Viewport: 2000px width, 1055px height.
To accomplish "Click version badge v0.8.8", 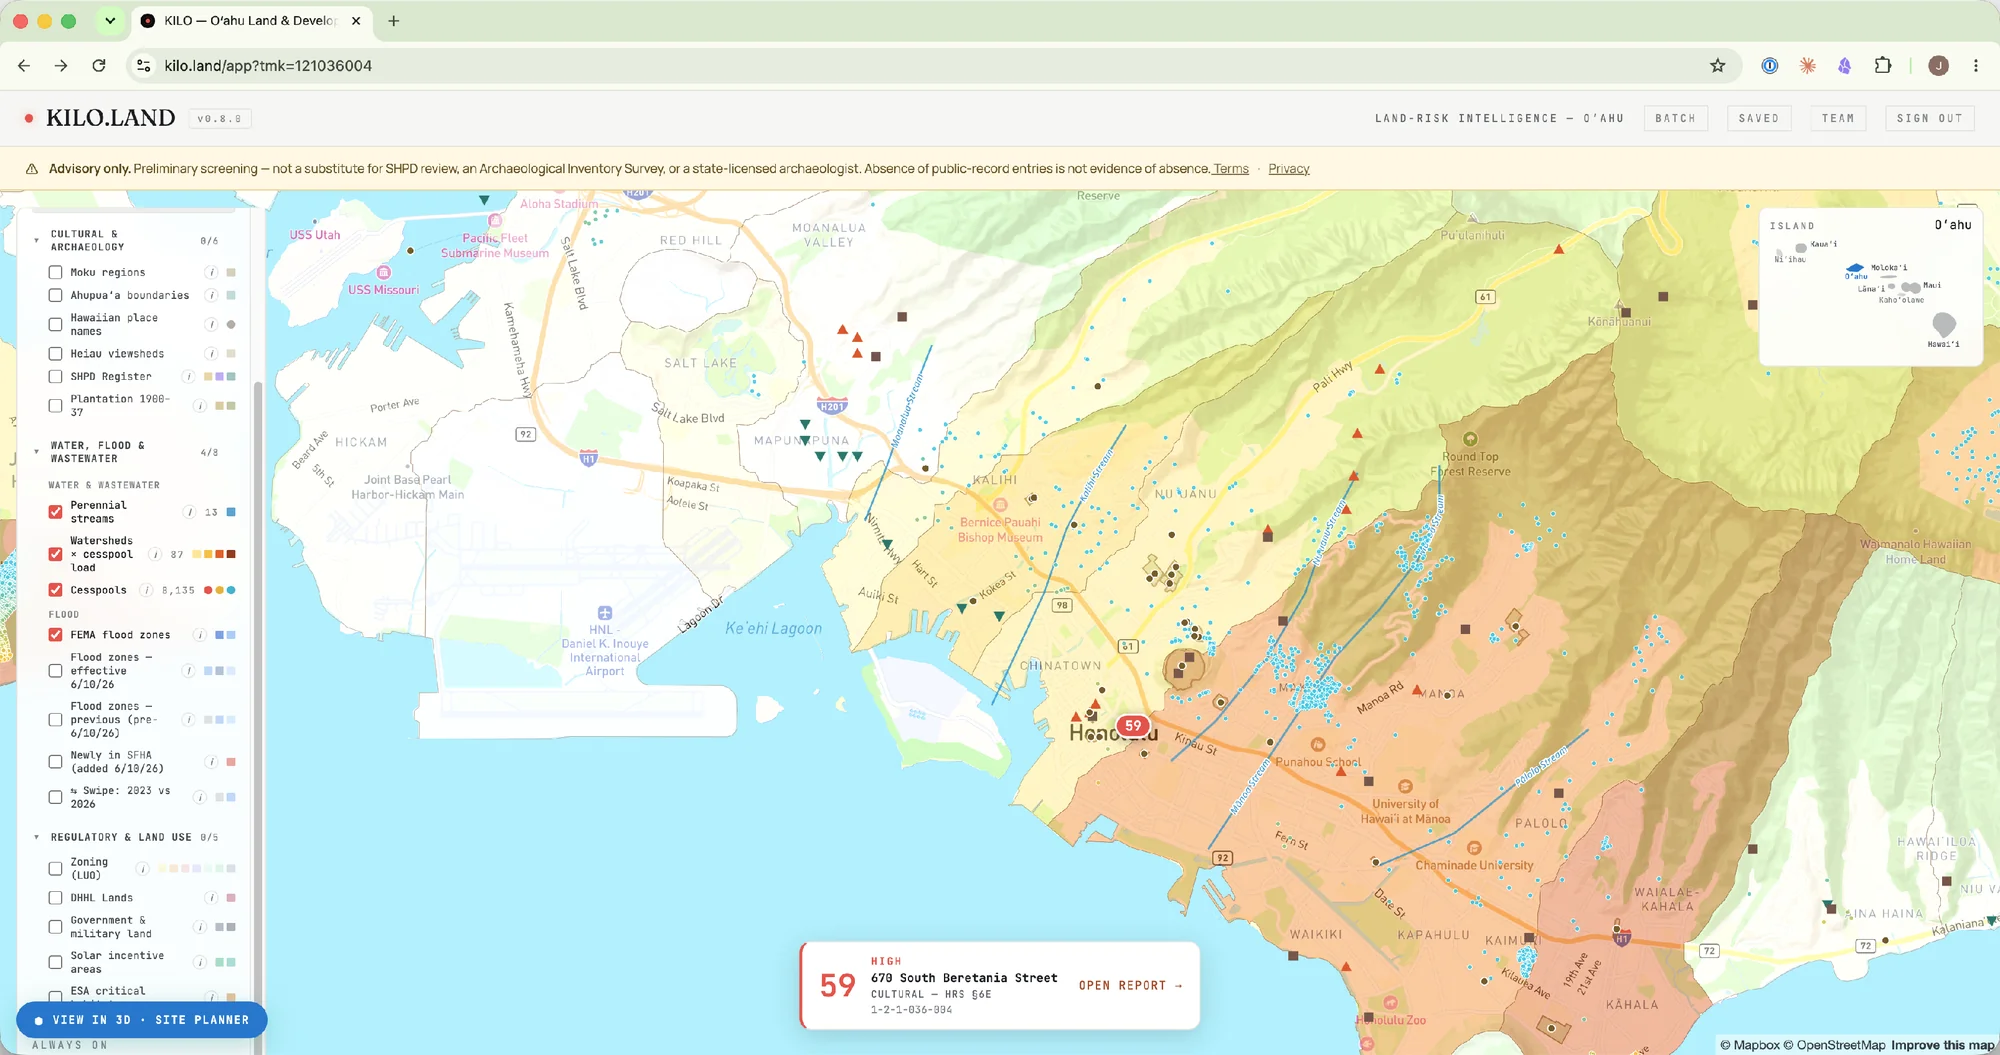I will [219, 119].
